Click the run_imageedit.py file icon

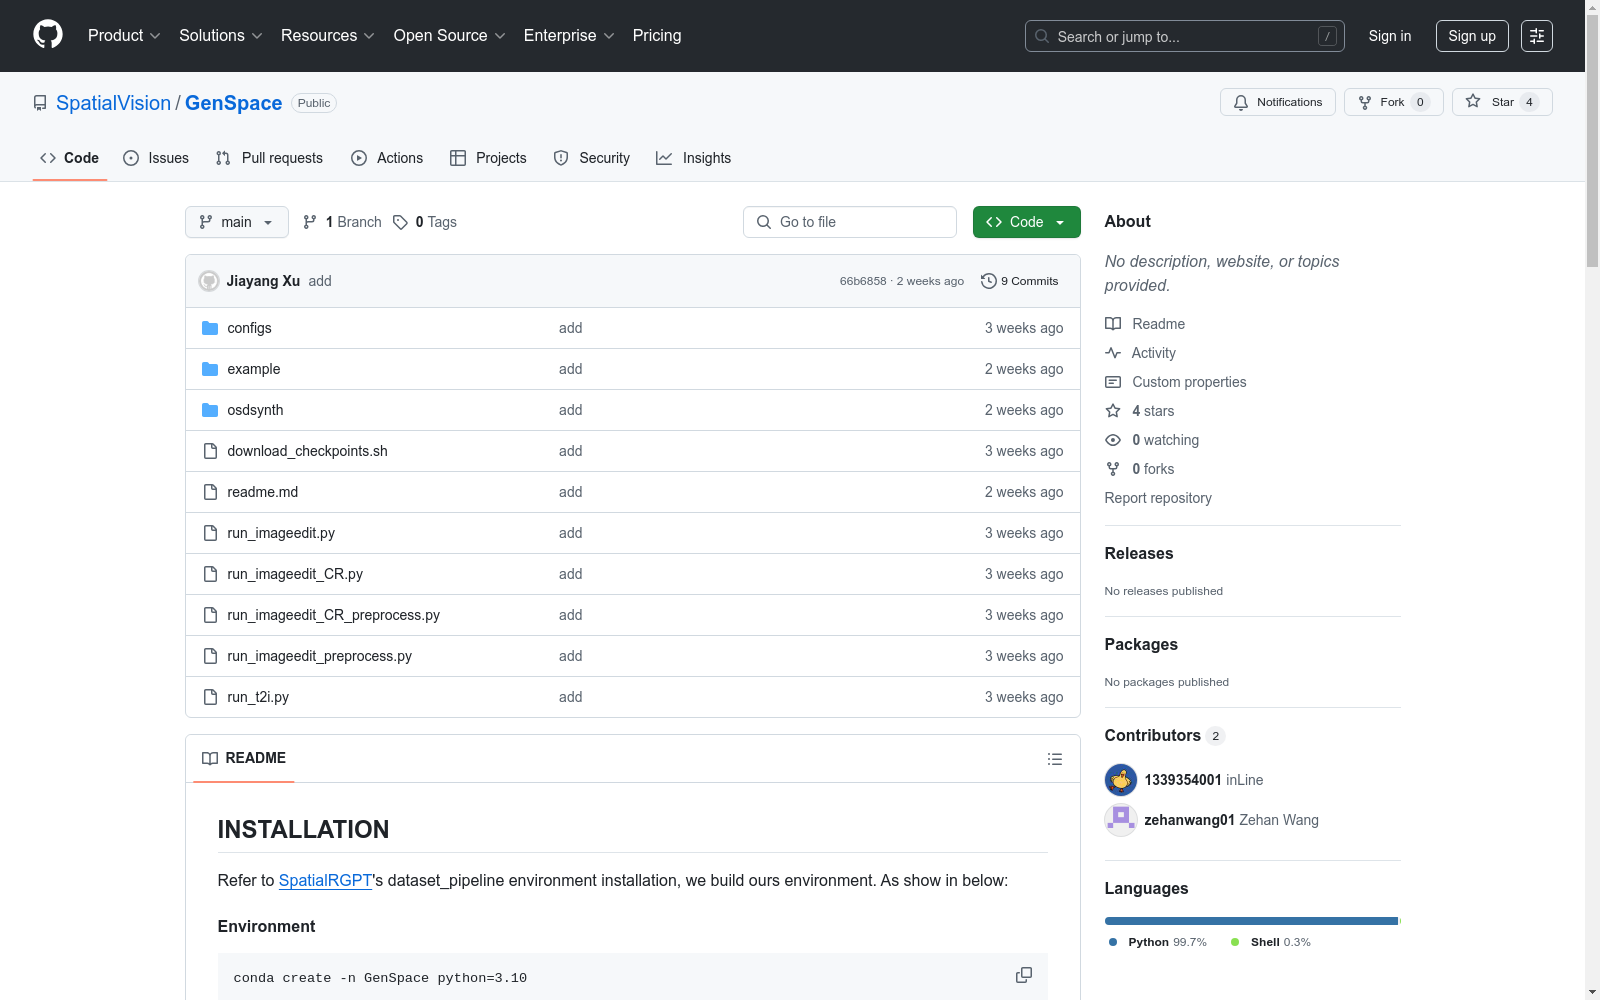pyautogui.click(x=210, y=533)
